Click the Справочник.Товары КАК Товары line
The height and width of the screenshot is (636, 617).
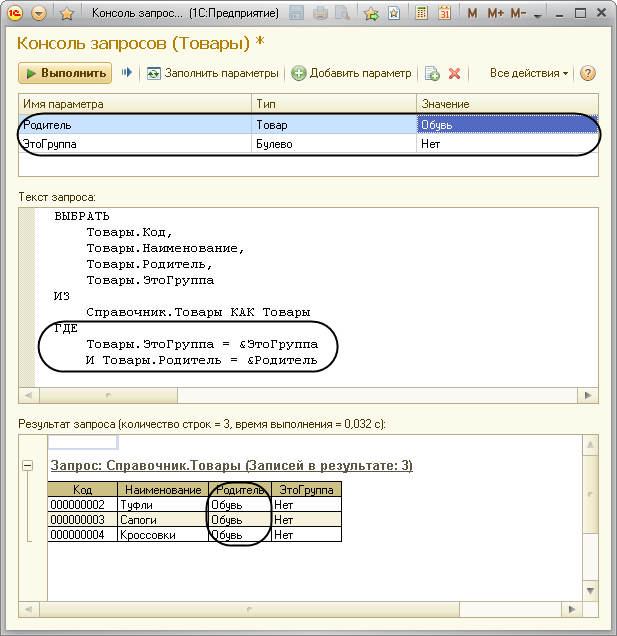(198, 312)
